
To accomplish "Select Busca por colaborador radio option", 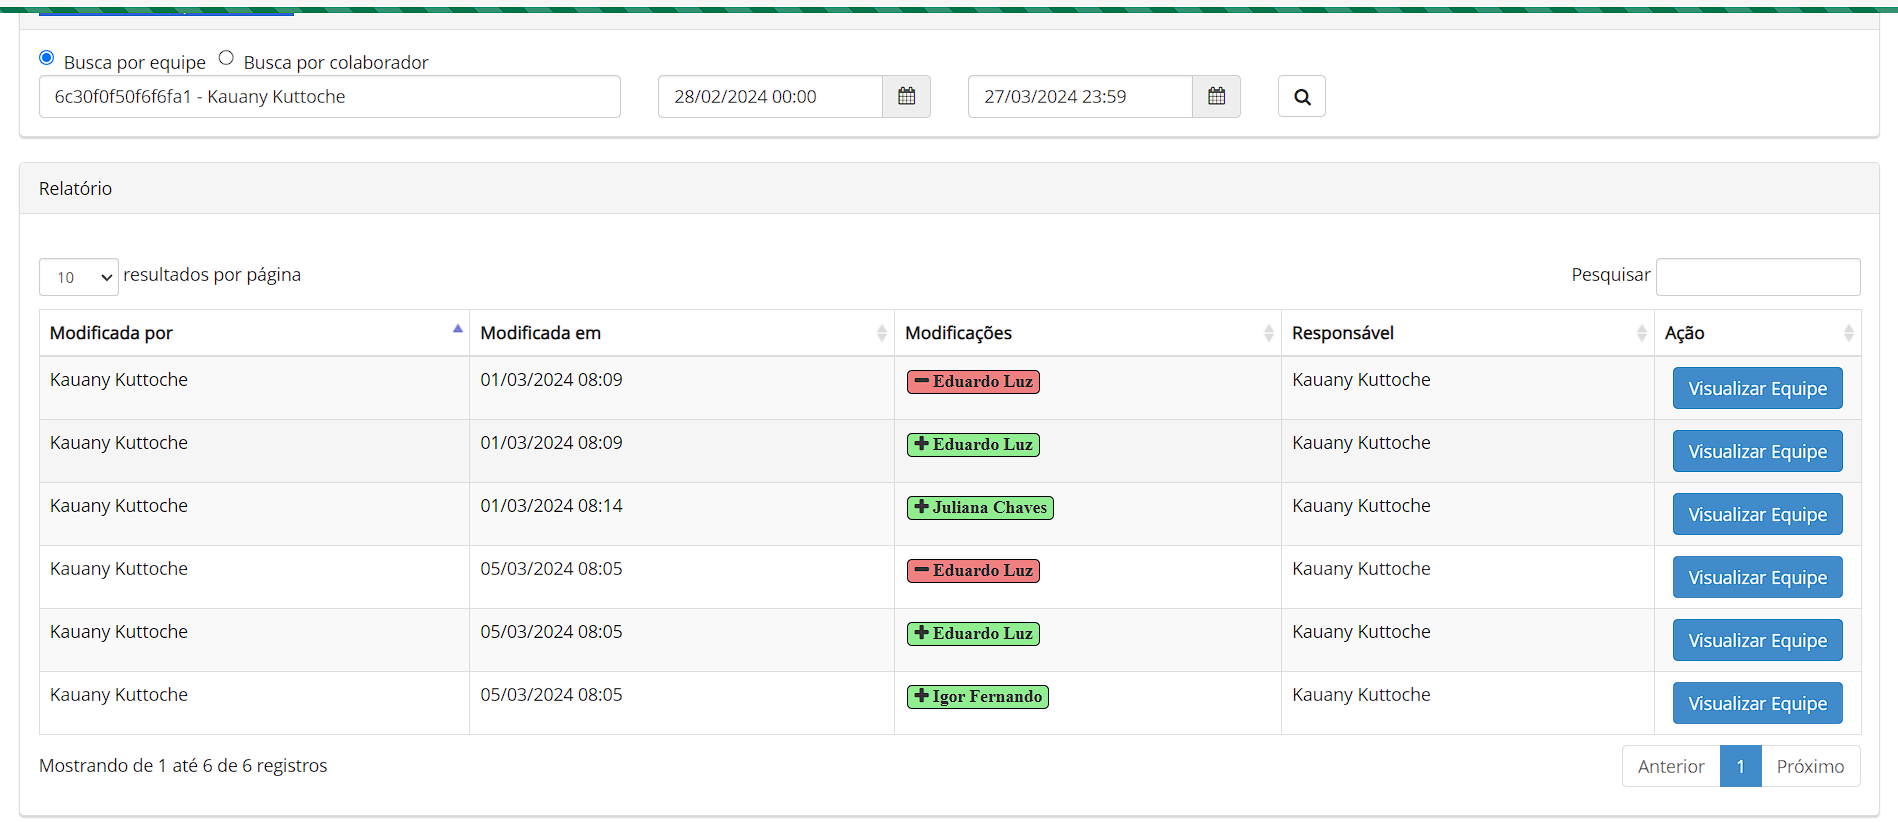I will (x=226, y=58).
